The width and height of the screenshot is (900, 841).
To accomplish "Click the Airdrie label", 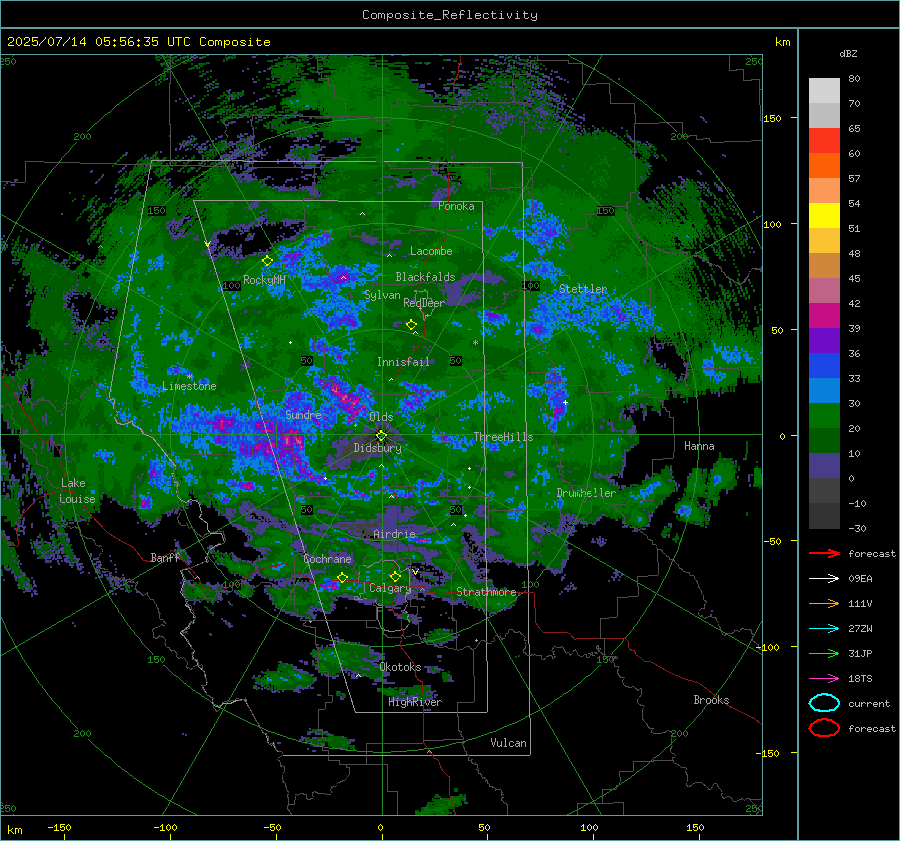I will tap(394, 534).
